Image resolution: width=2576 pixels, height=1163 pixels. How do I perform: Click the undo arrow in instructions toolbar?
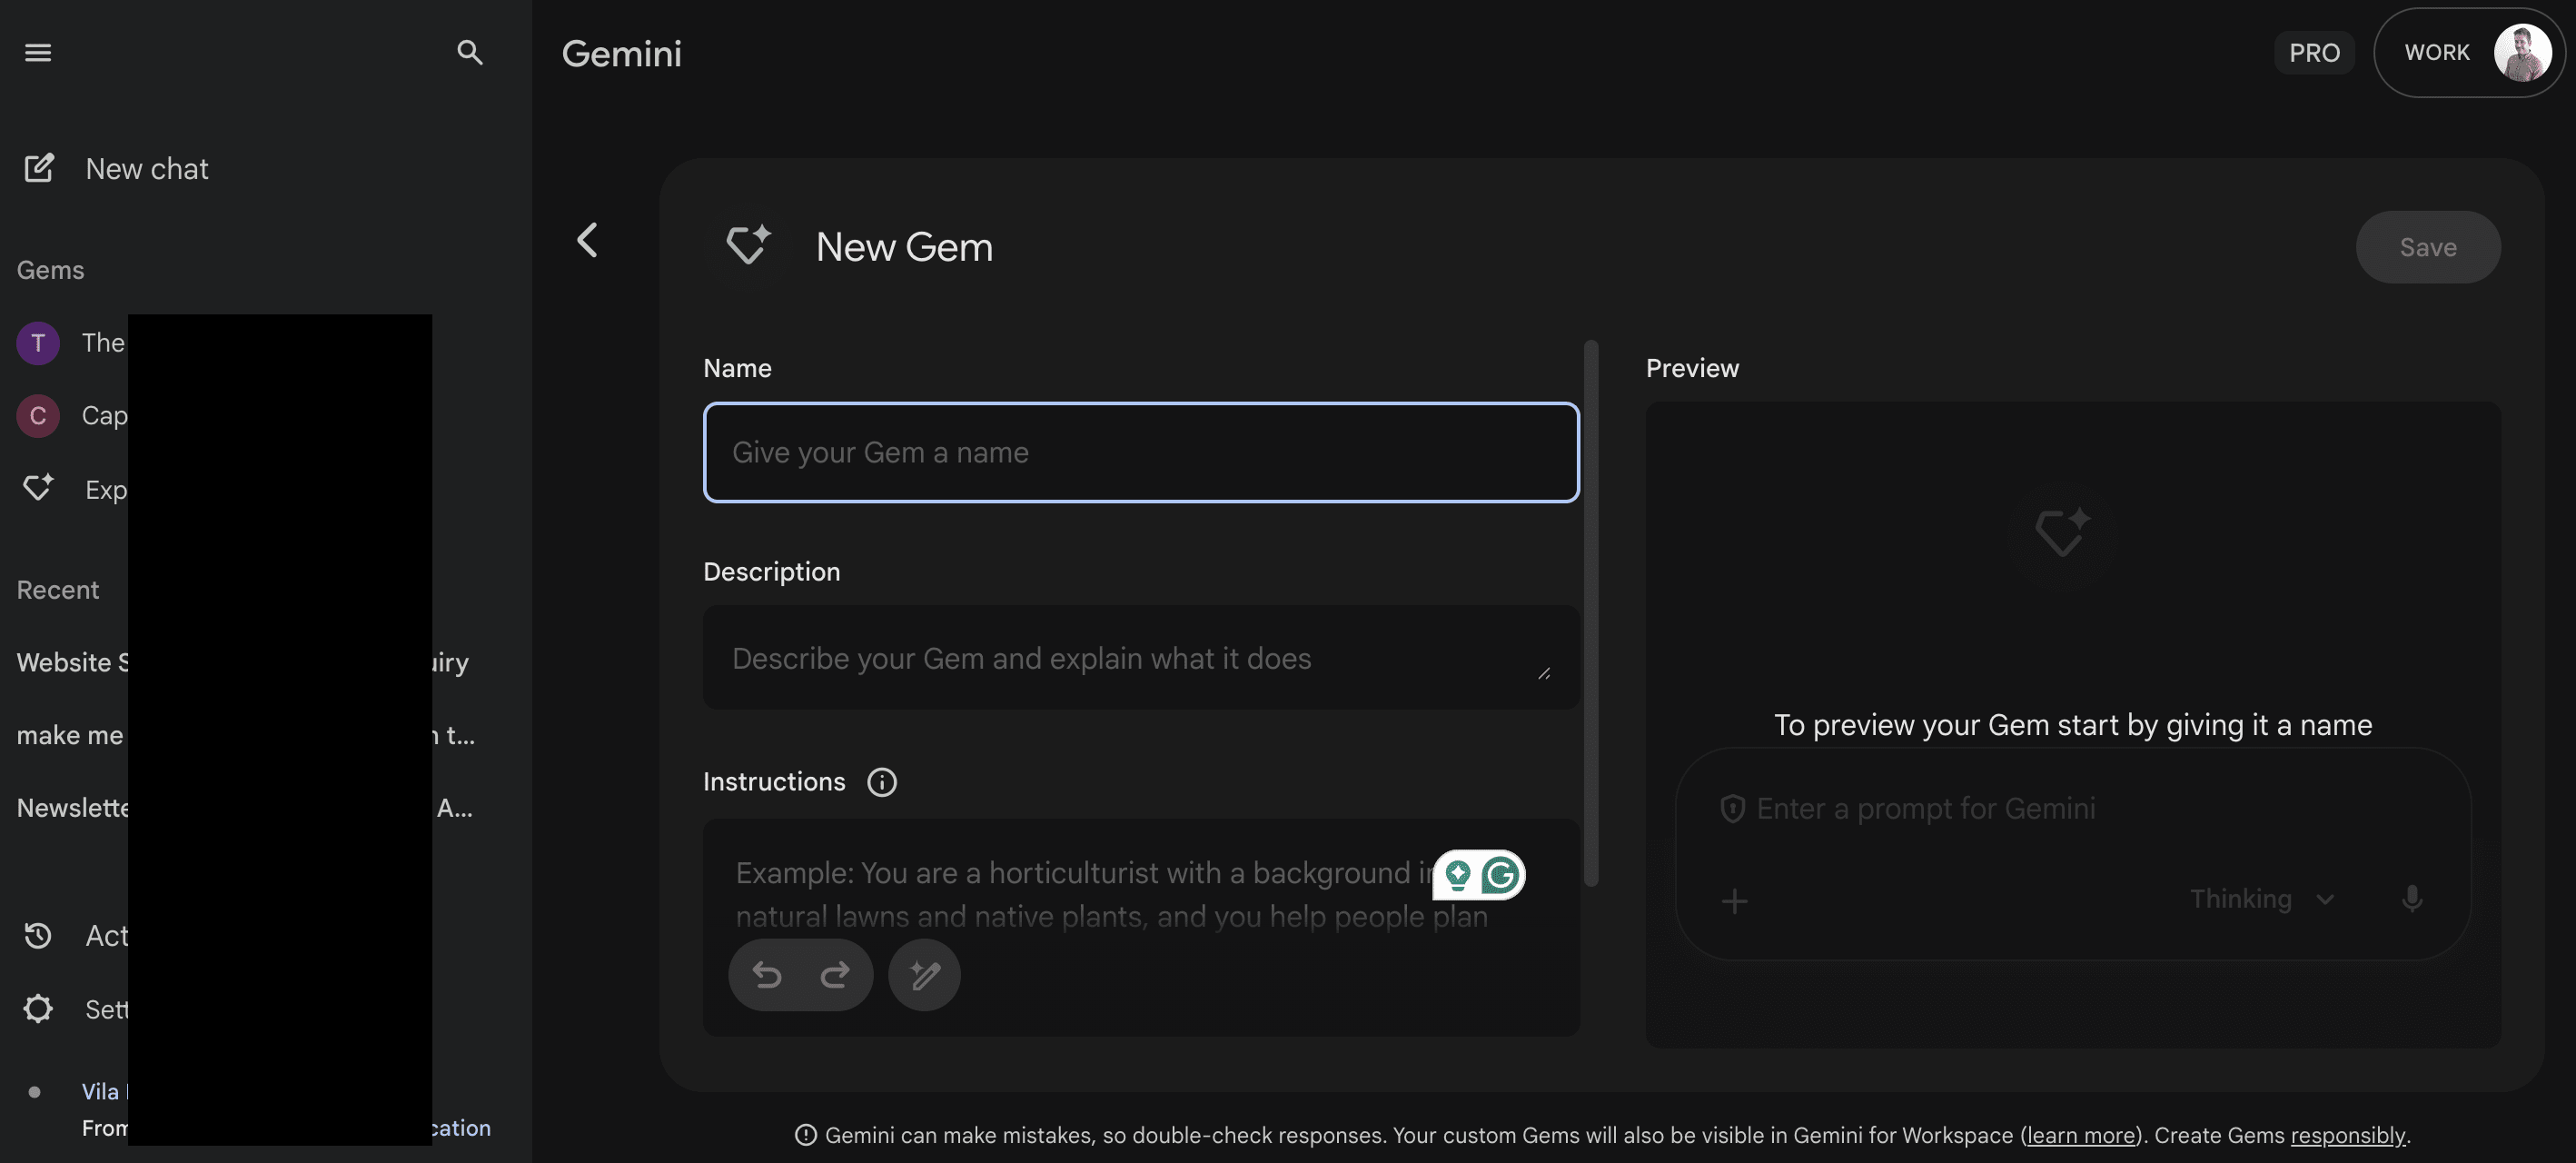click(767, 975)
